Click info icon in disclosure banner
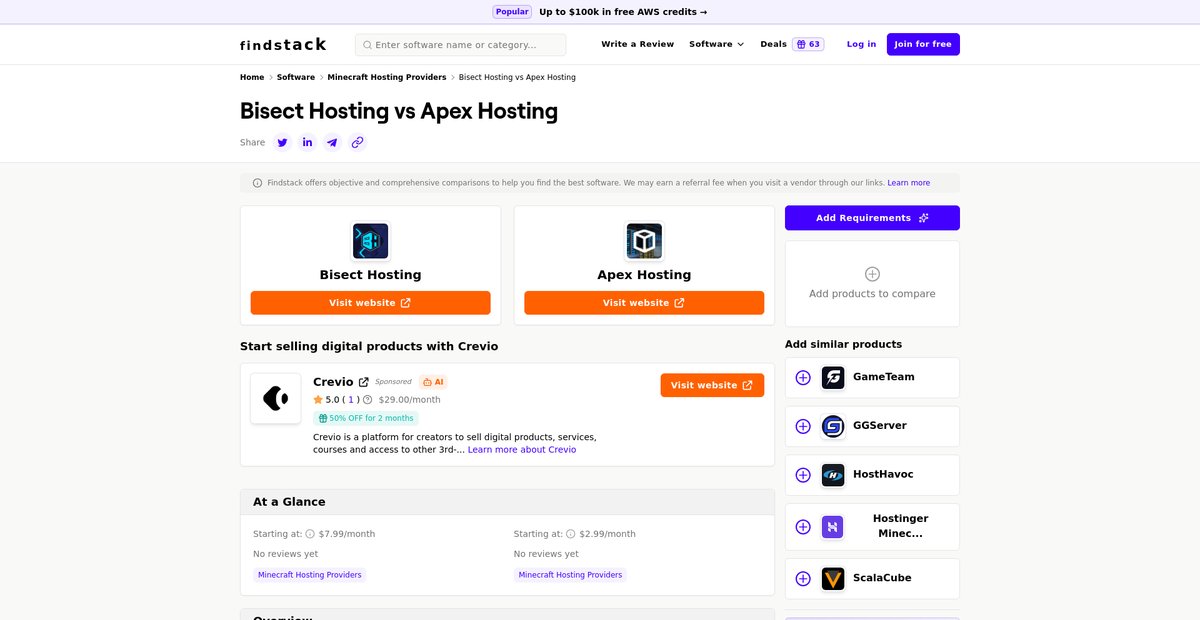This screenshot has width=1200, height=620. [x=258, y=183]
